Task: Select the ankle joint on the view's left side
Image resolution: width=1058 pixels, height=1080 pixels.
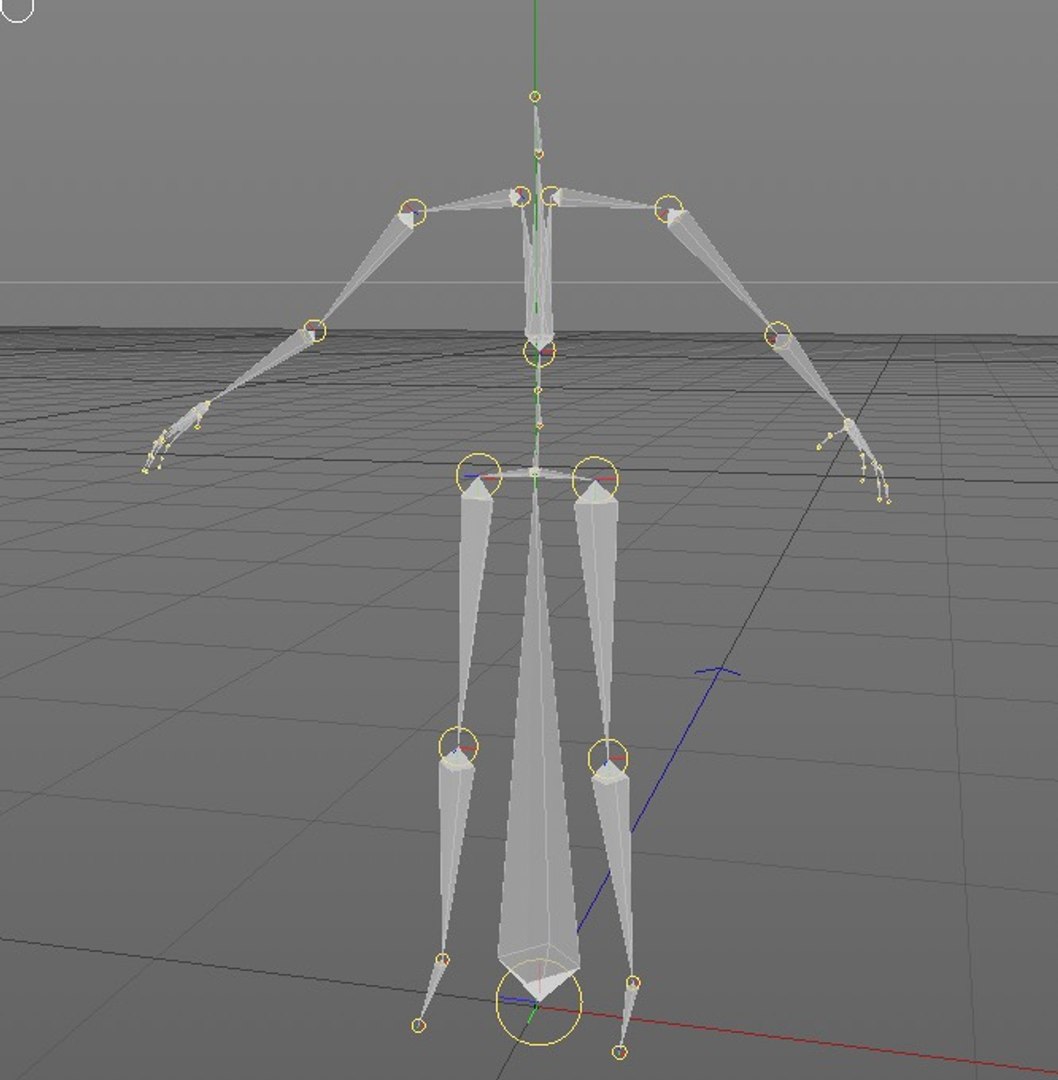Action: click(x=442, y=959)
